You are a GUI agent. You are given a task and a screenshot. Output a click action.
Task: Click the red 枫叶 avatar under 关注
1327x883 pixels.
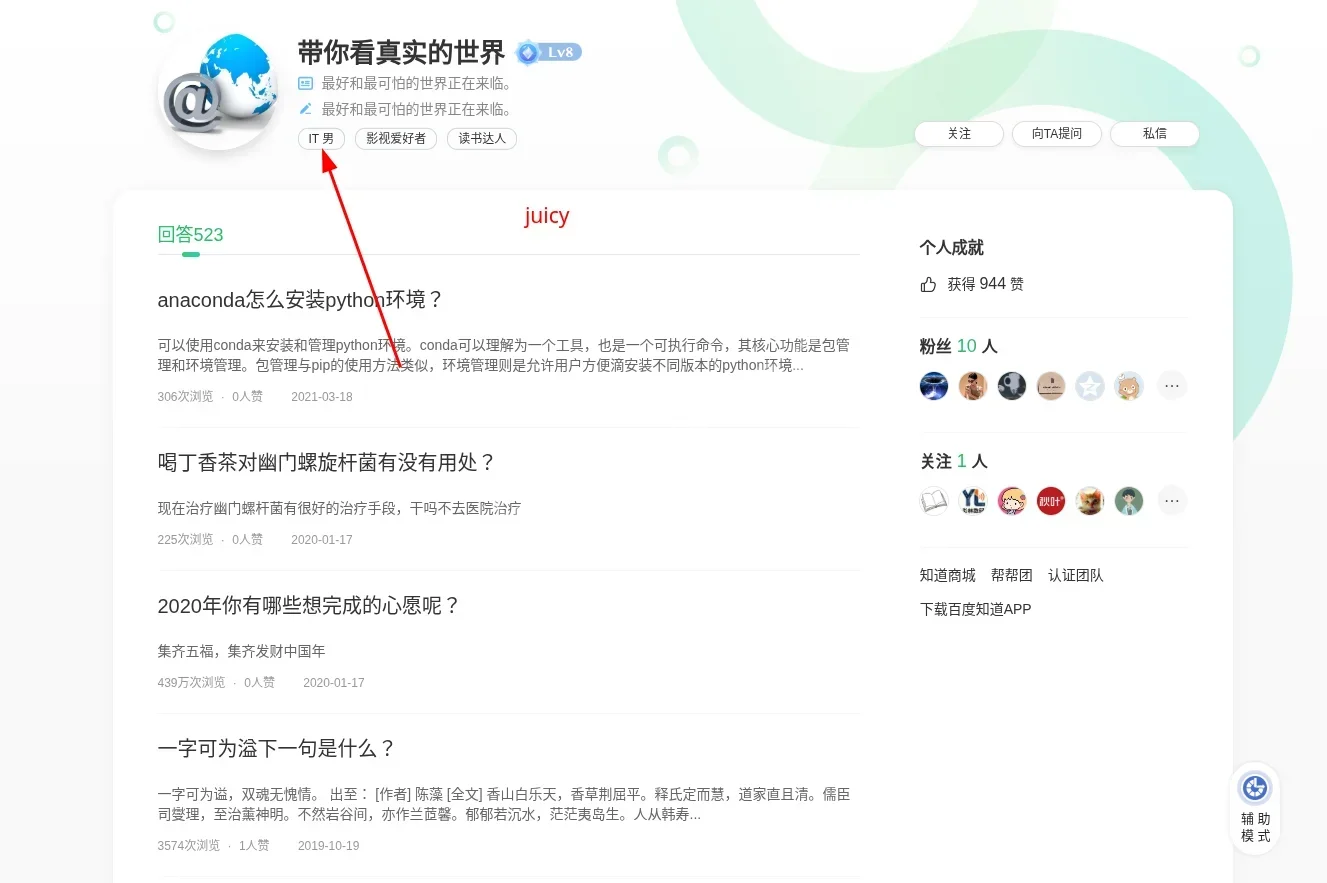point(1050,501)
